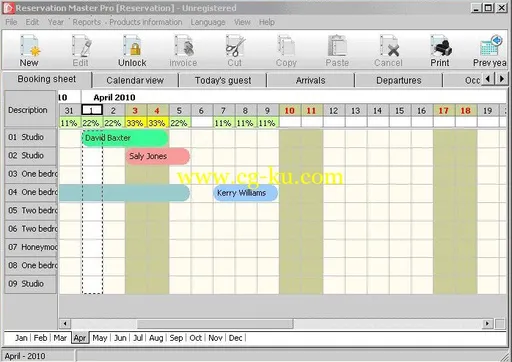The height and width of the screenshot is (362, 512).
Task: Click the Unlock padlock icon
Action: (x=132, y=46)
